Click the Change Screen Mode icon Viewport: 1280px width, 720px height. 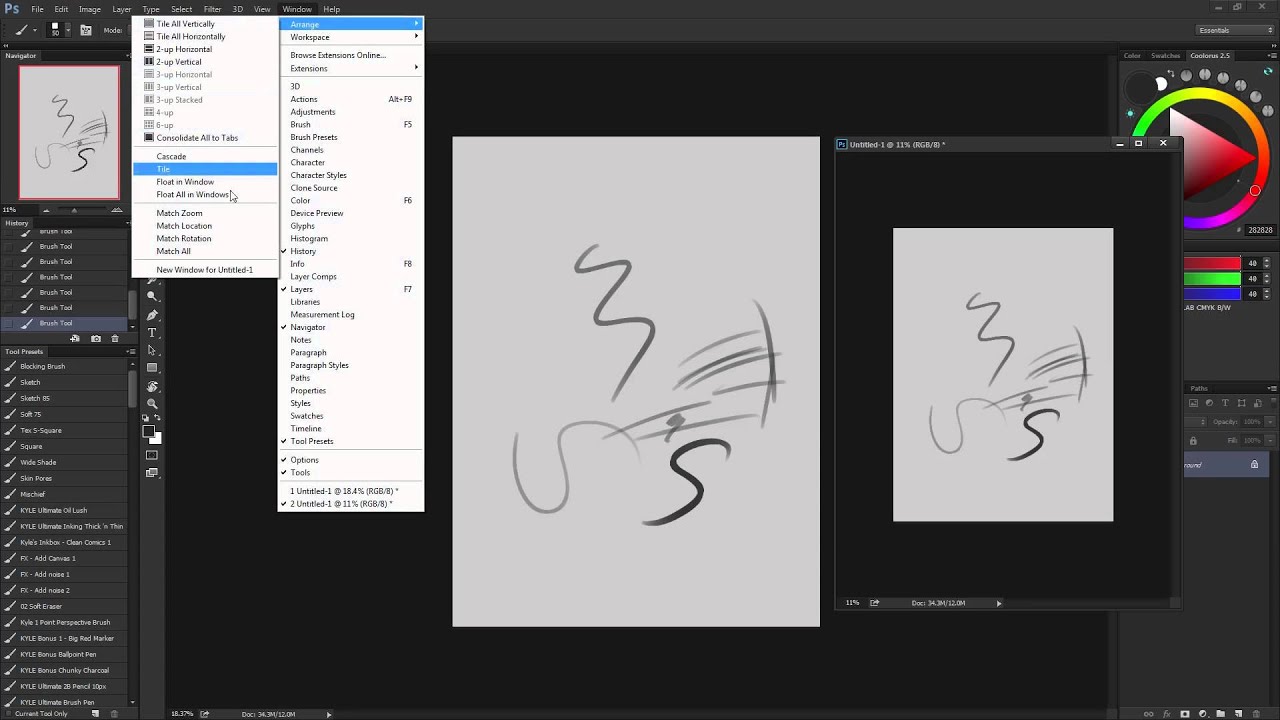click(152, 473)
